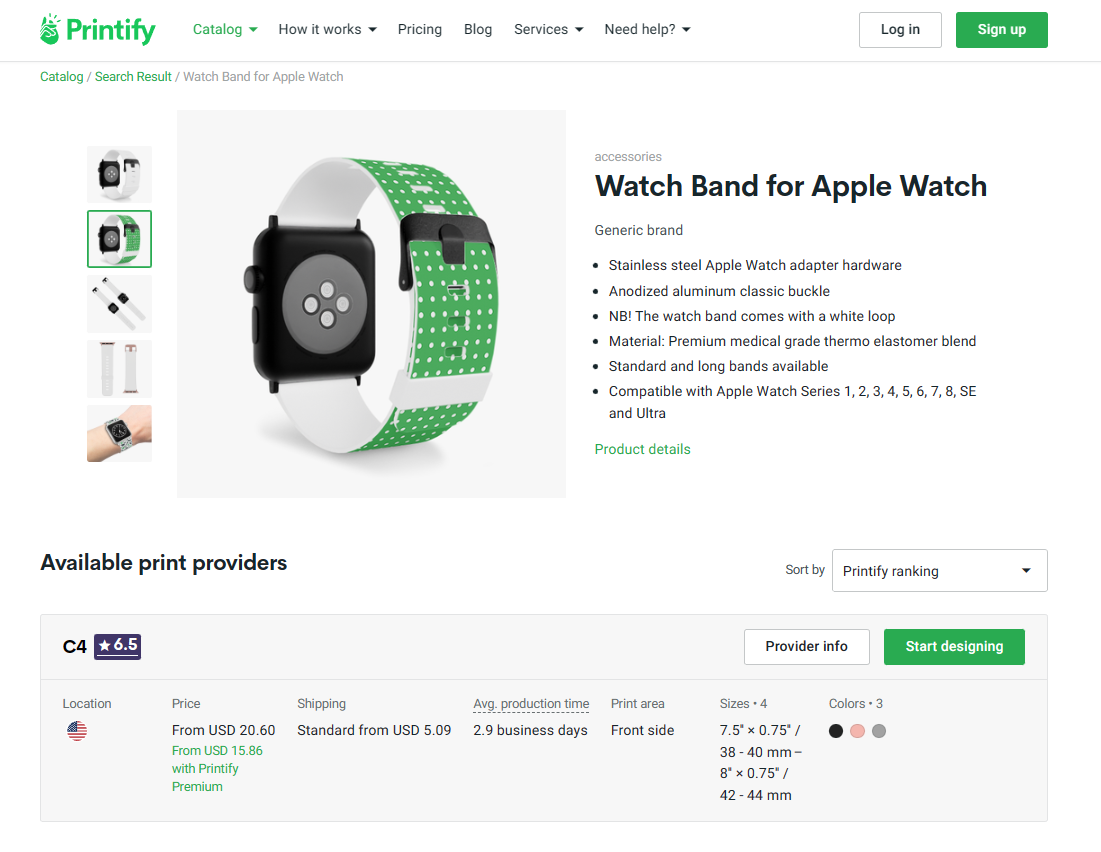Expand the How it works menu
The width and height of the screenshot is (1101, 852).
pos(327,30)
